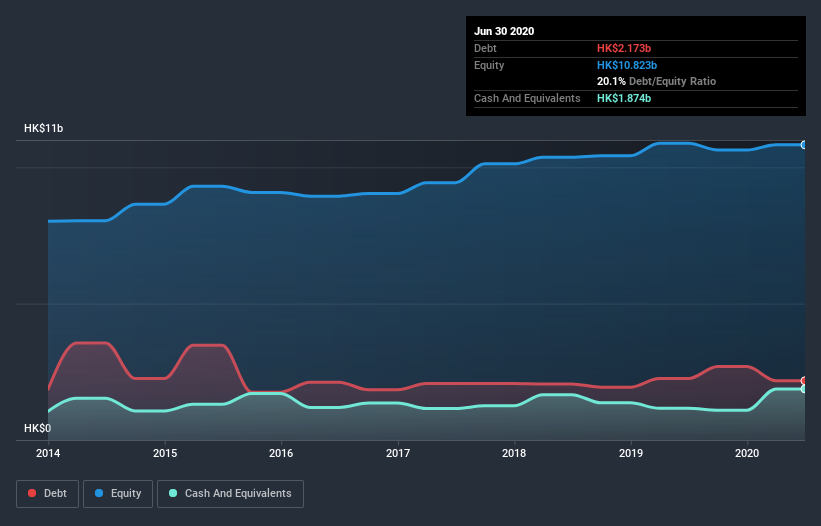Click the Equity line end marker dot
Viewport: 821px width, 526px height.
(x=804, y=145)
